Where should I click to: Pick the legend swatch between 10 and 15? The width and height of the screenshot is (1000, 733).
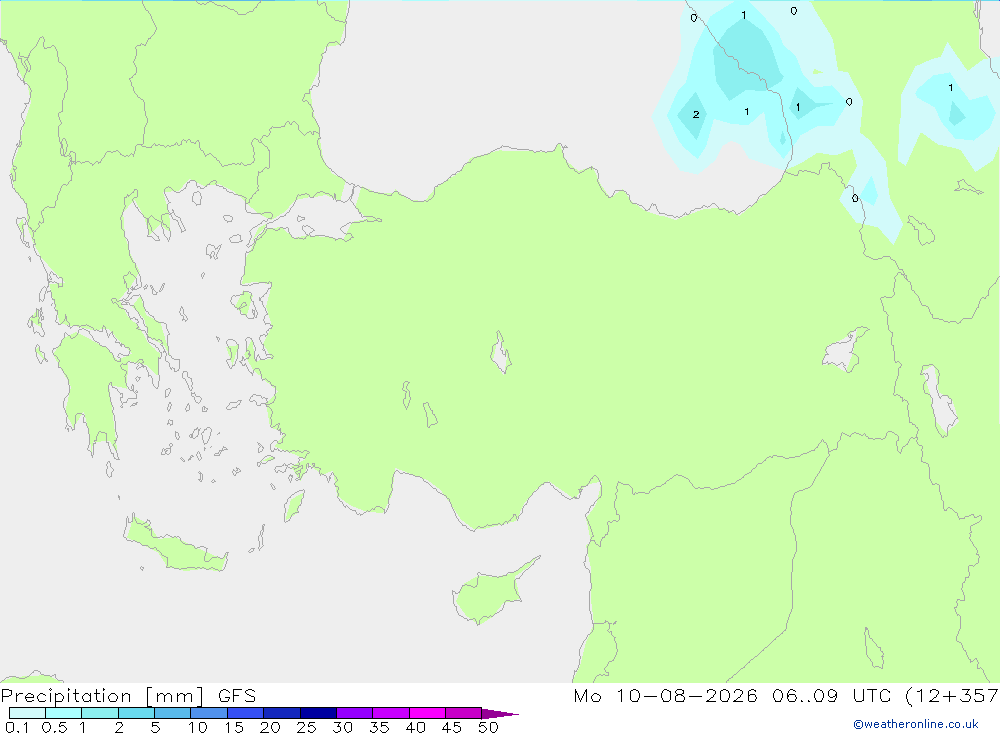coord(209,713)
